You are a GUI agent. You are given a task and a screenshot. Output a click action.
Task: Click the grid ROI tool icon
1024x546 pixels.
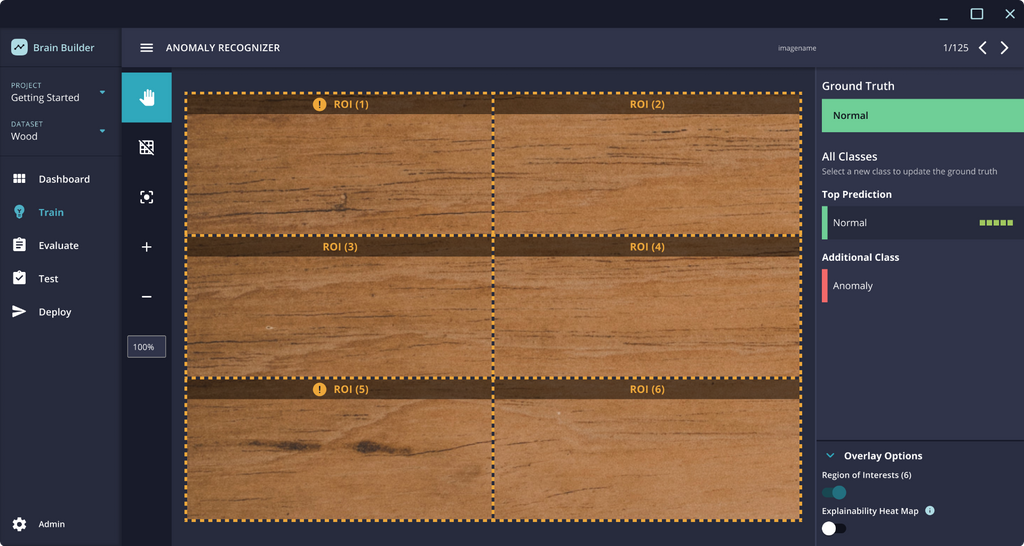147,147
